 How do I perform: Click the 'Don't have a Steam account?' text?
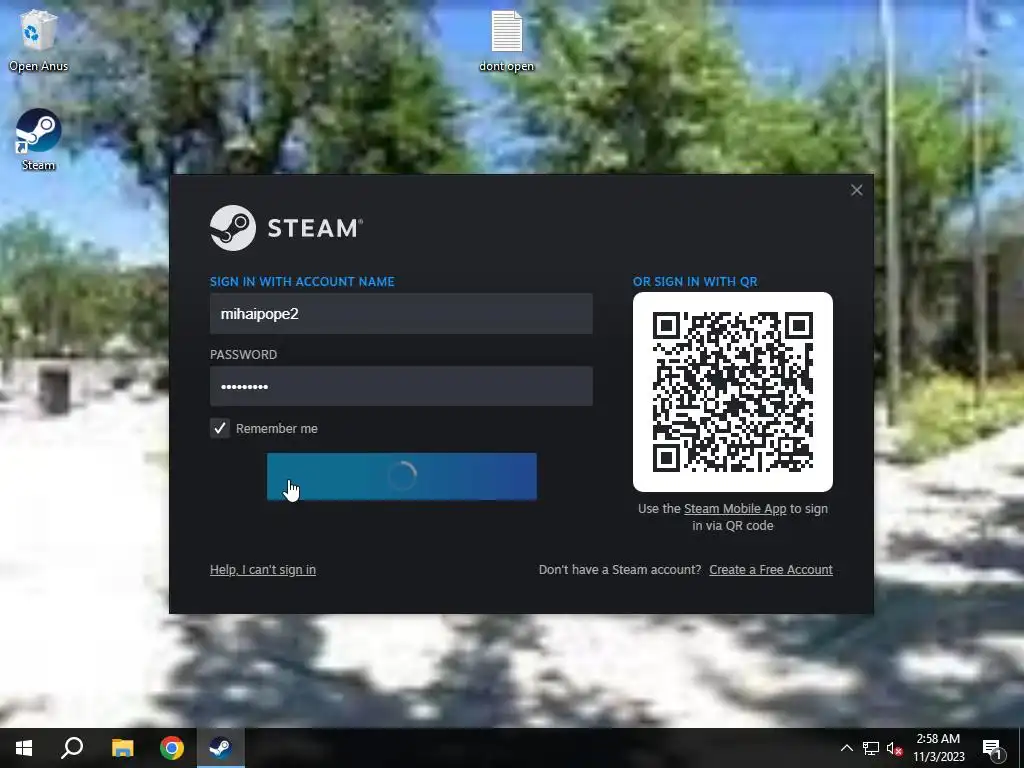620,569
